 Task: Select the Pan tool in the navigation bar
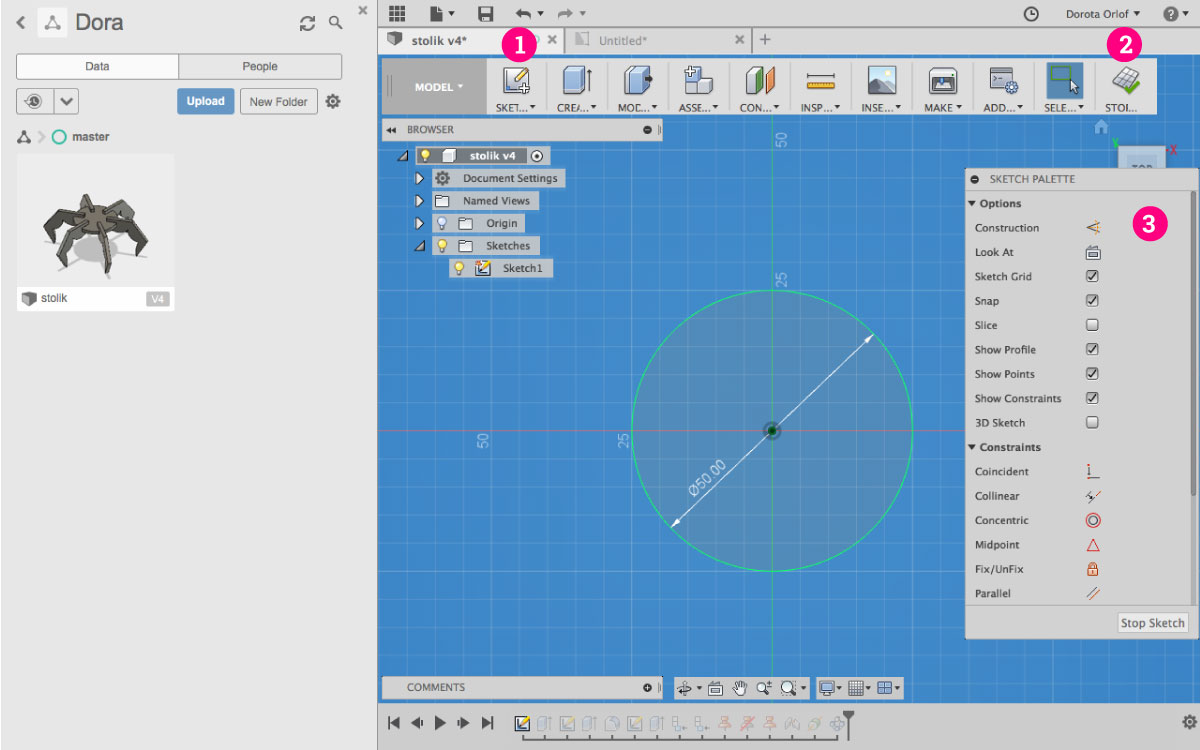point(739,688)
